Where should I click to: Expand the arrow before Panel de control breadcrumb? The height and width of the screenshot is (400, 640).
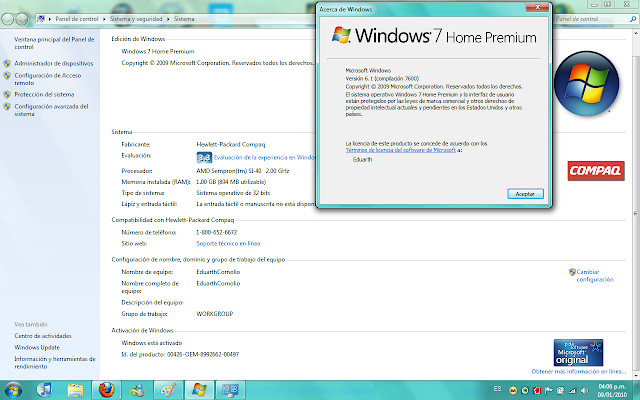click(50, 19)
